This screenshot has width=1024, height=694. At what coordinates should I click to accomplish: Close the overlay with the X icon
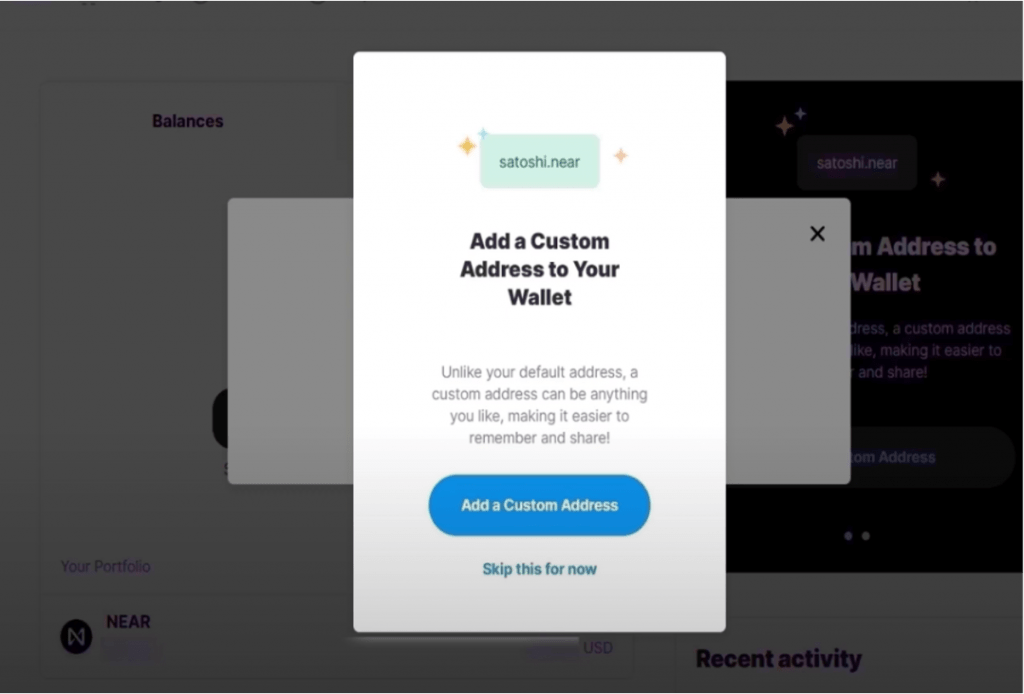pyautogui.click(x=817, y=234)
